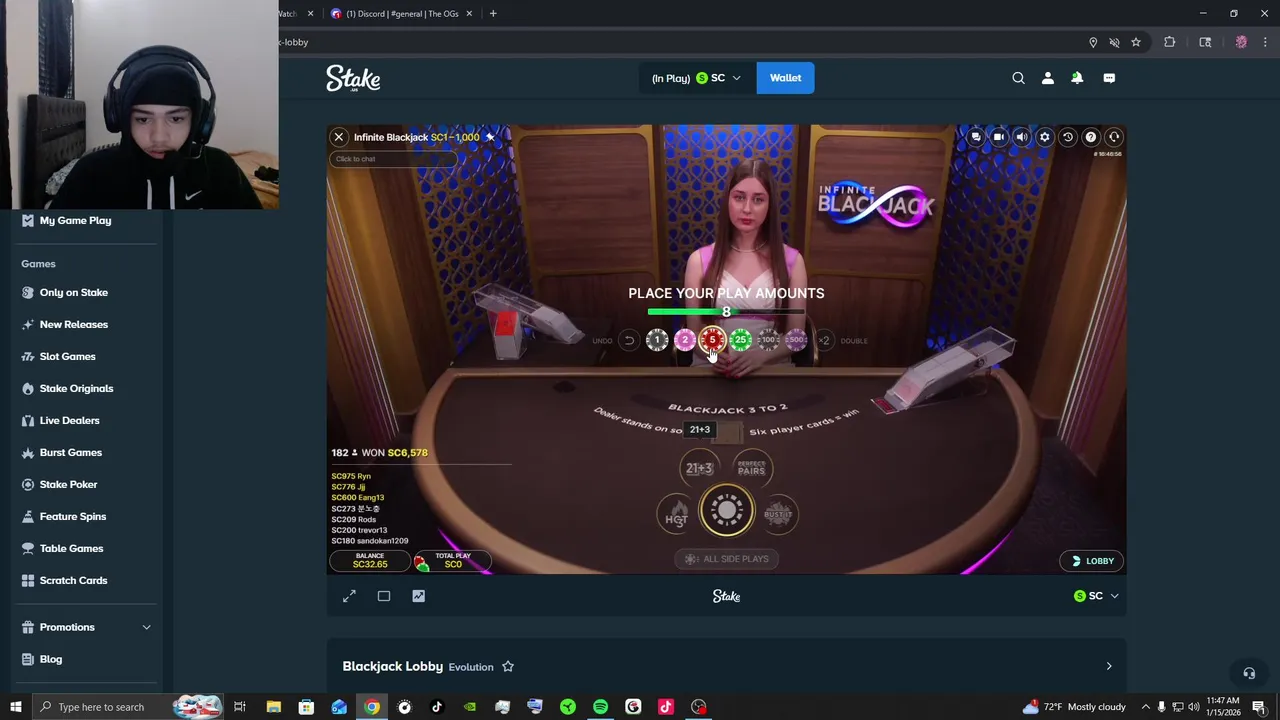The image size is (1280, 720).
Task: Open Feature Spins category
Action: point(72,516)
